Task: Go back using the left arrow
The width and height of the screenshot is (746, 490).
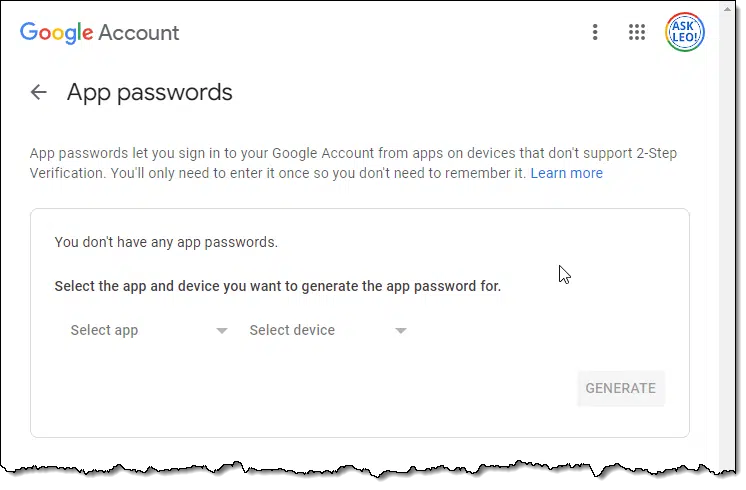Action: 39,92
